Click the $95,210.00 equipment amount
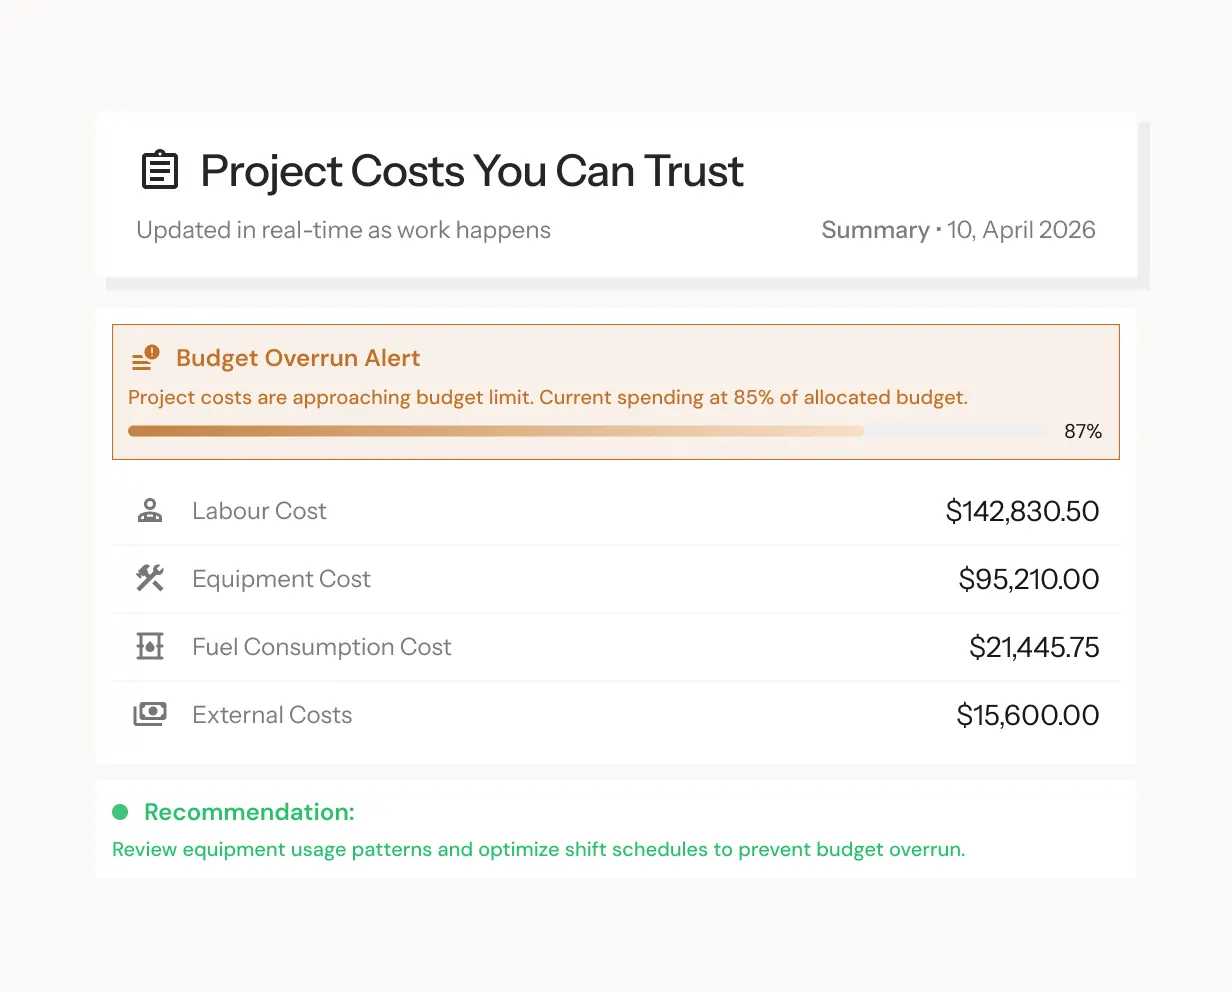 1029,579
